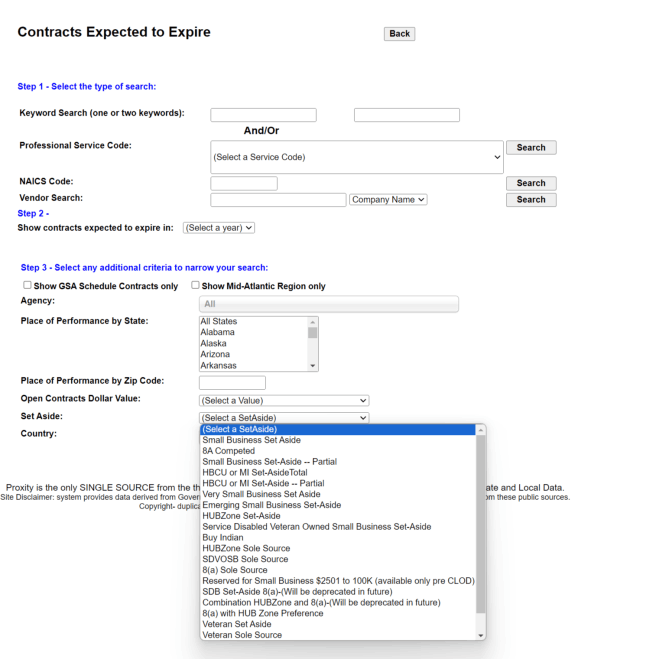Choose Combination HUBZone and 8(a) option
The height and width of the screenshot is (659, 659).
(x=338, y=602)
